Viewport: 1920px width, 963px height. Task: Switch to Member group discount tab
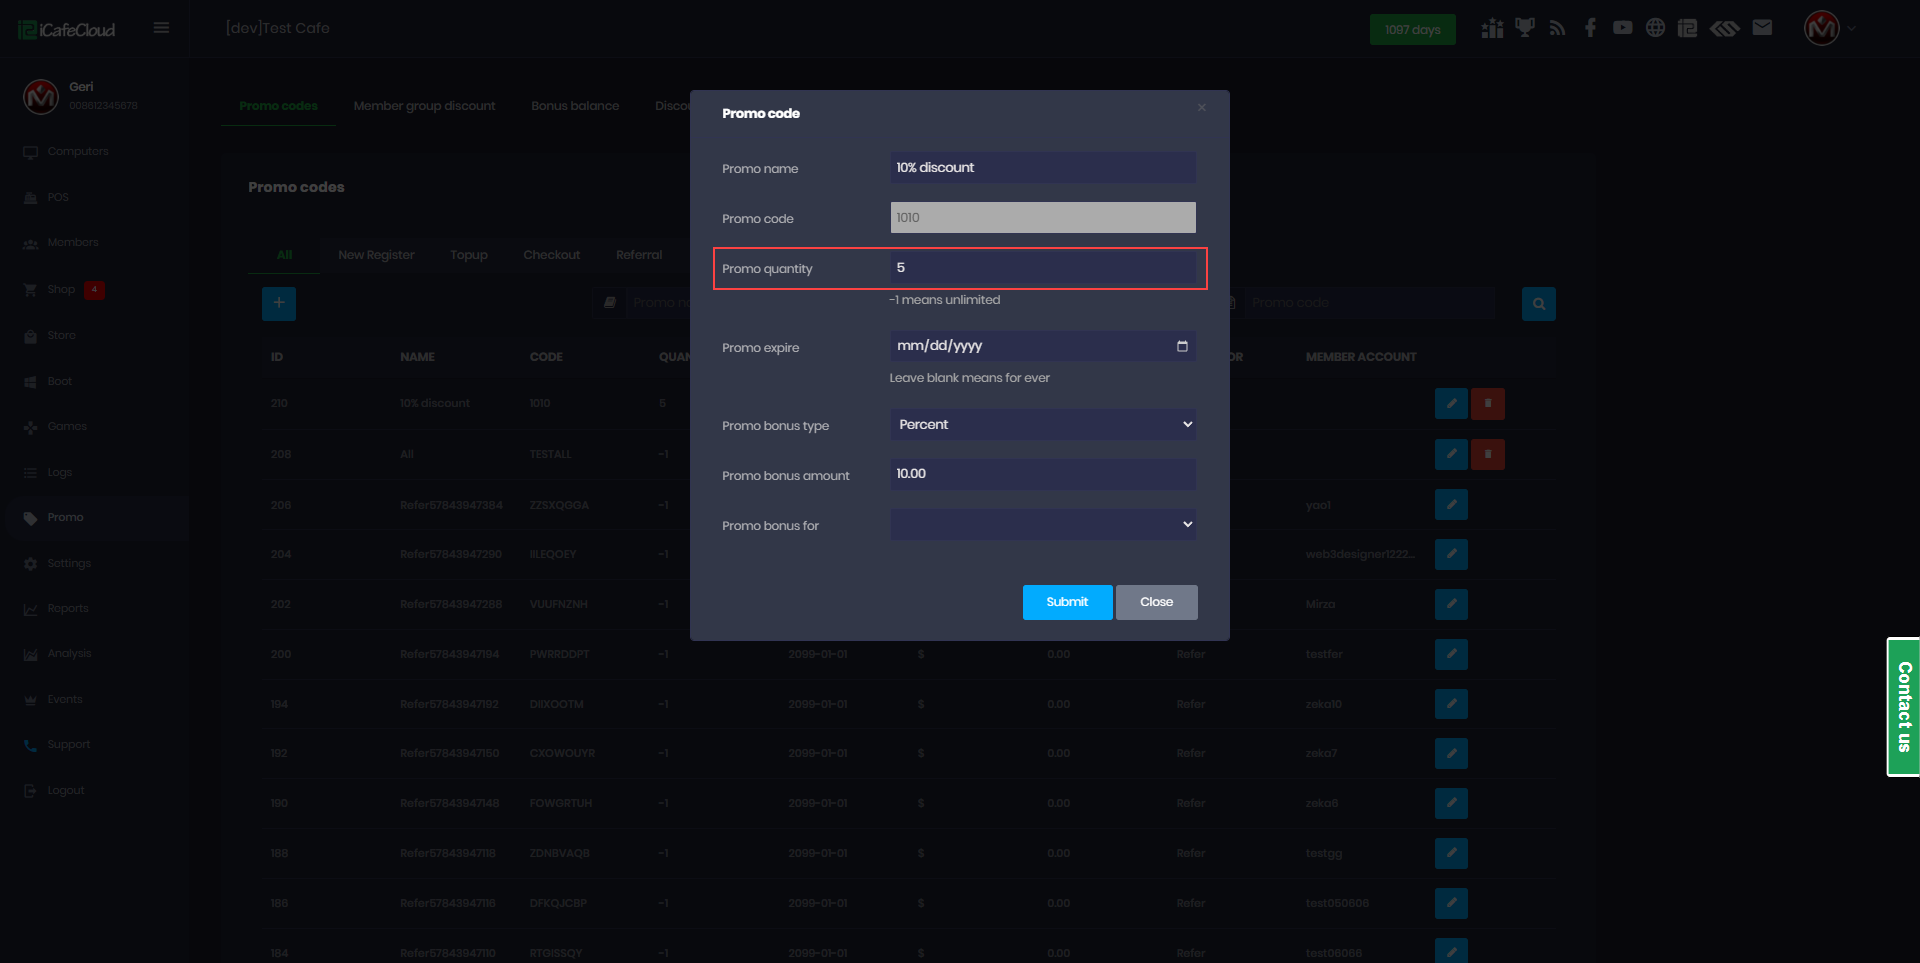(x=424, y=106)
